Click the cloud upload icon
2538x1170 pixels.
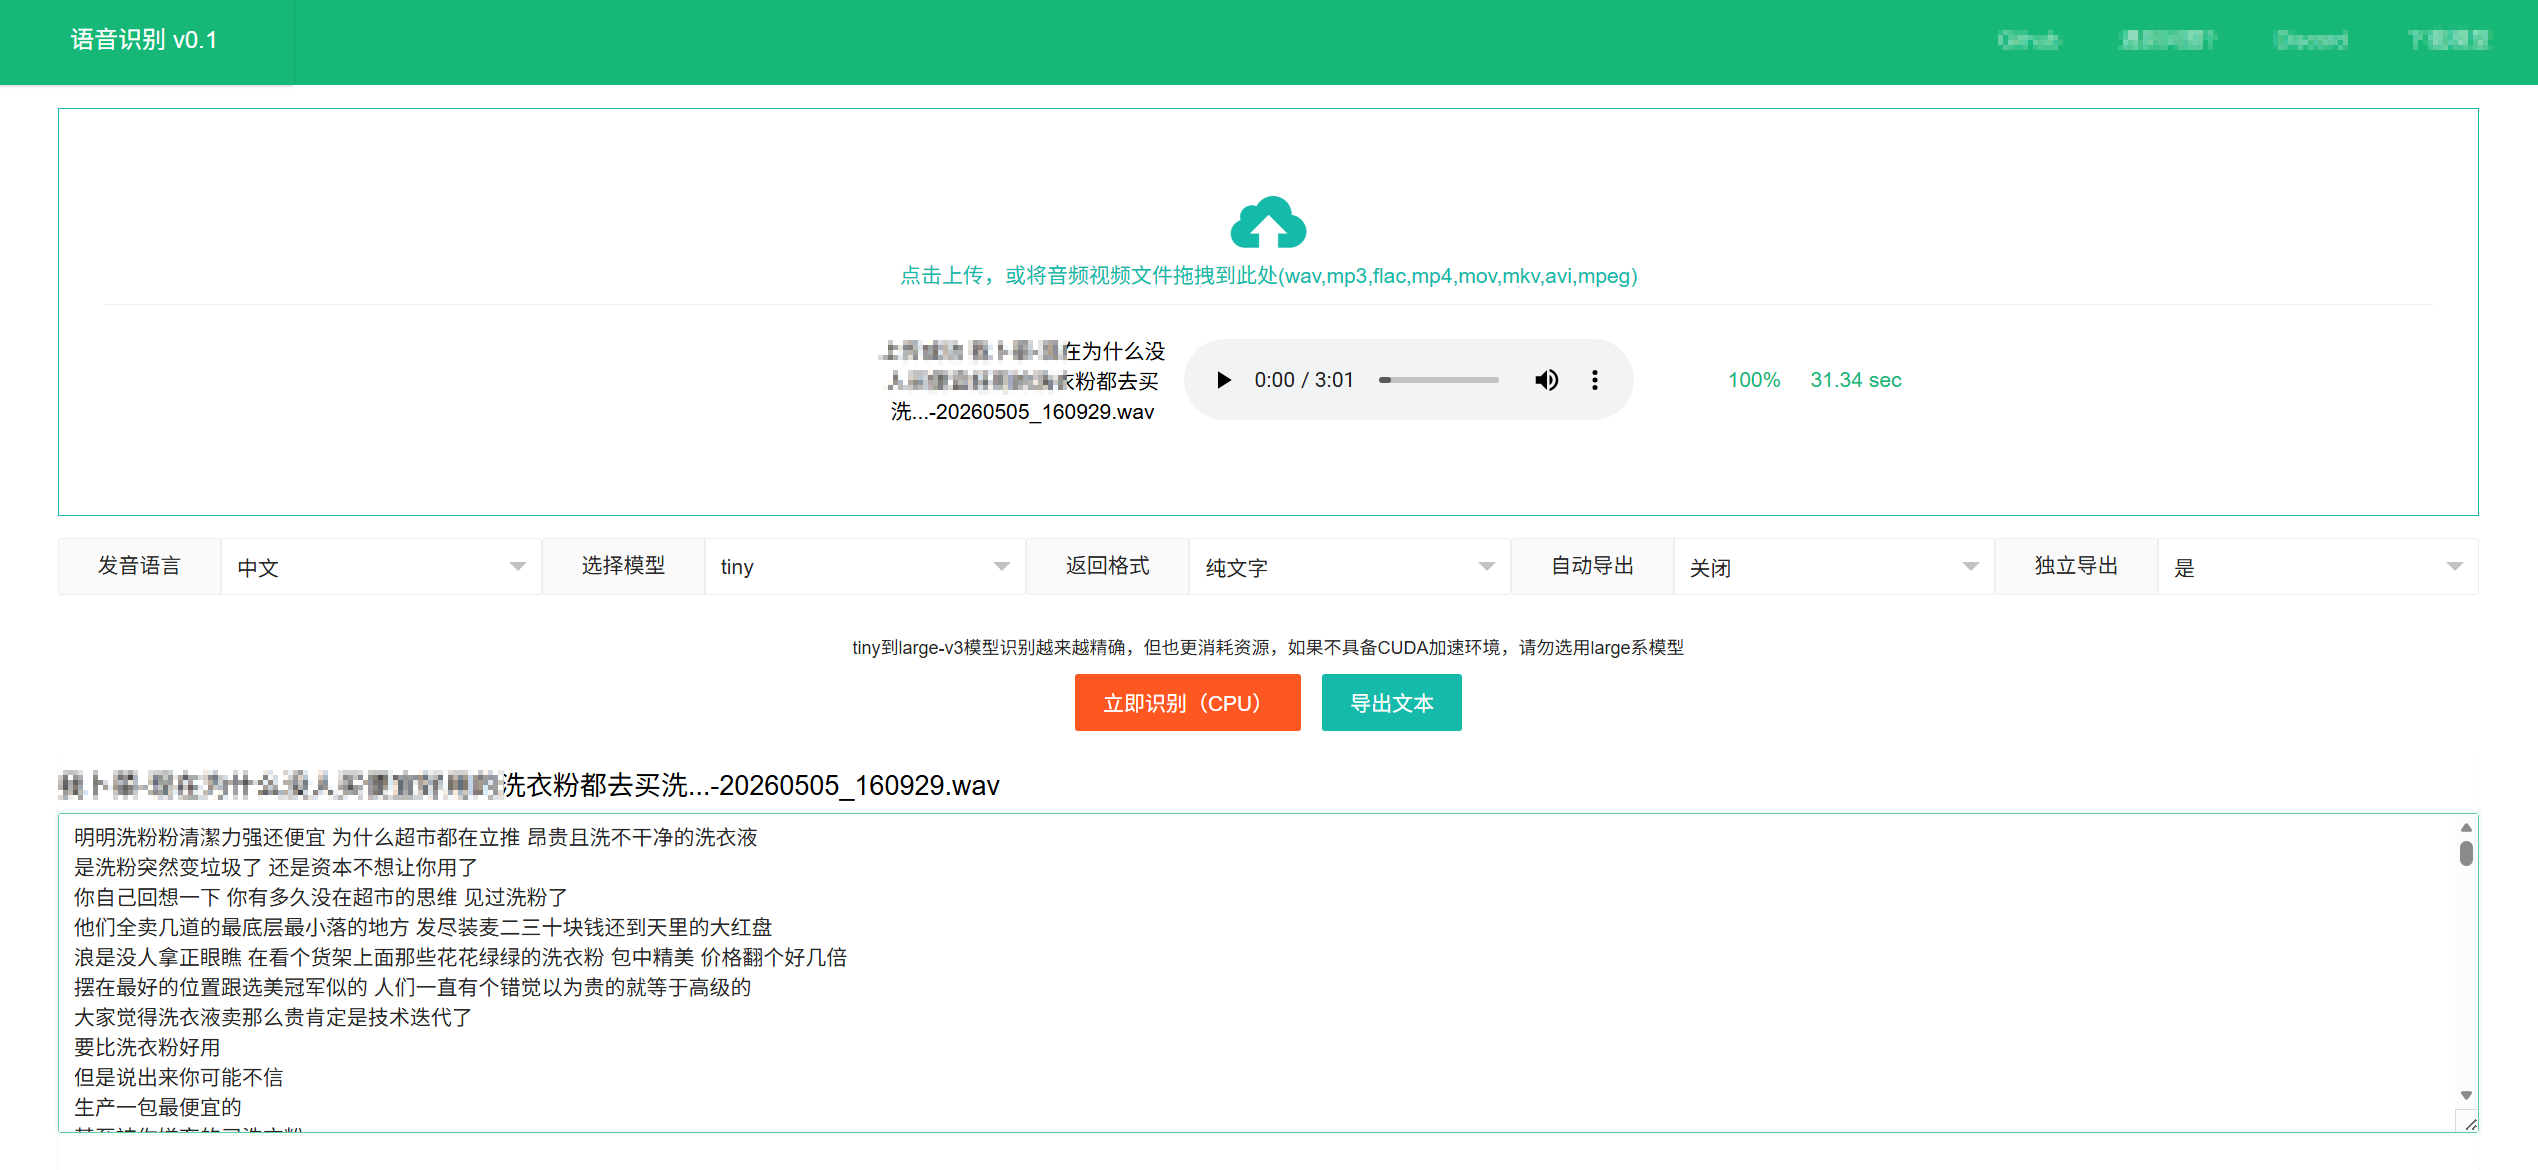[1268, 222]
